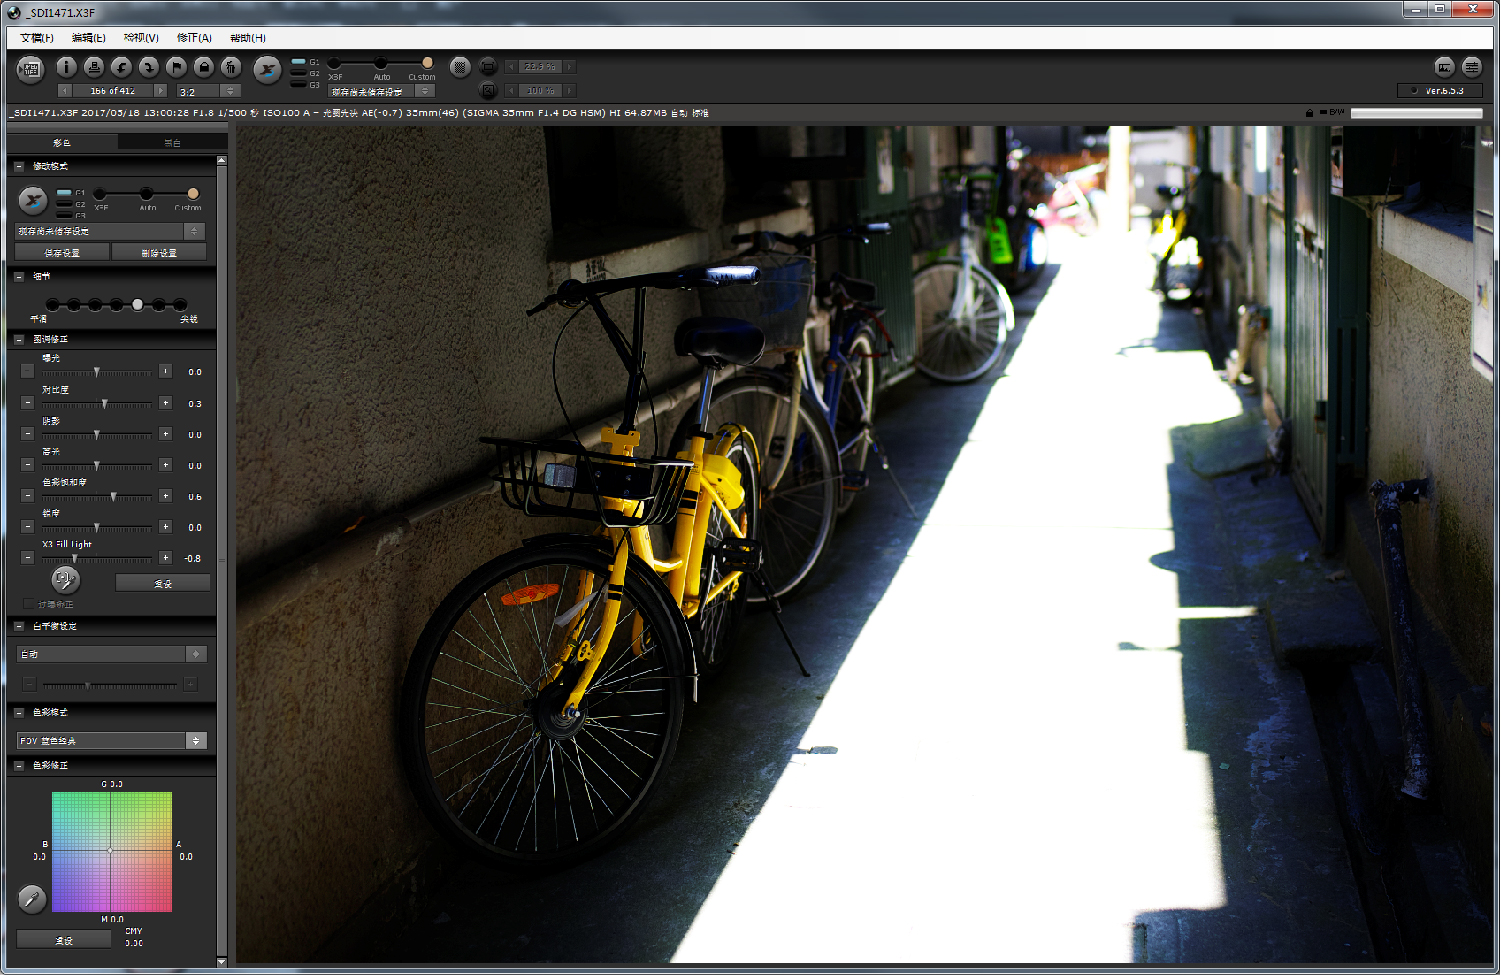Pick the eyedropper tool beside the color wheel

(x=32, y=899)
